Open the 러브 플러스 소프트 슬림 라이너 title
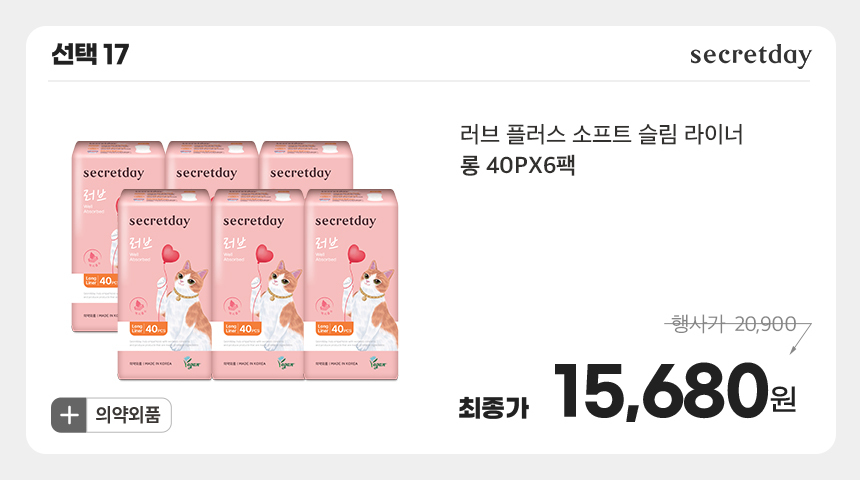This screenshot has height=500, width=860. click(x=601, y=134)
